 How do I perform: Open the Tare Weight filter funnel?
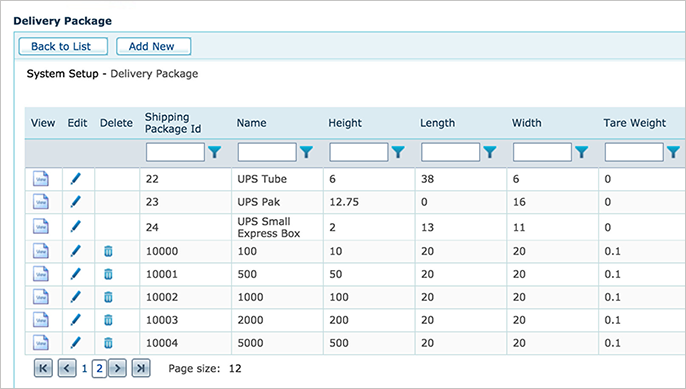point(673,152)
